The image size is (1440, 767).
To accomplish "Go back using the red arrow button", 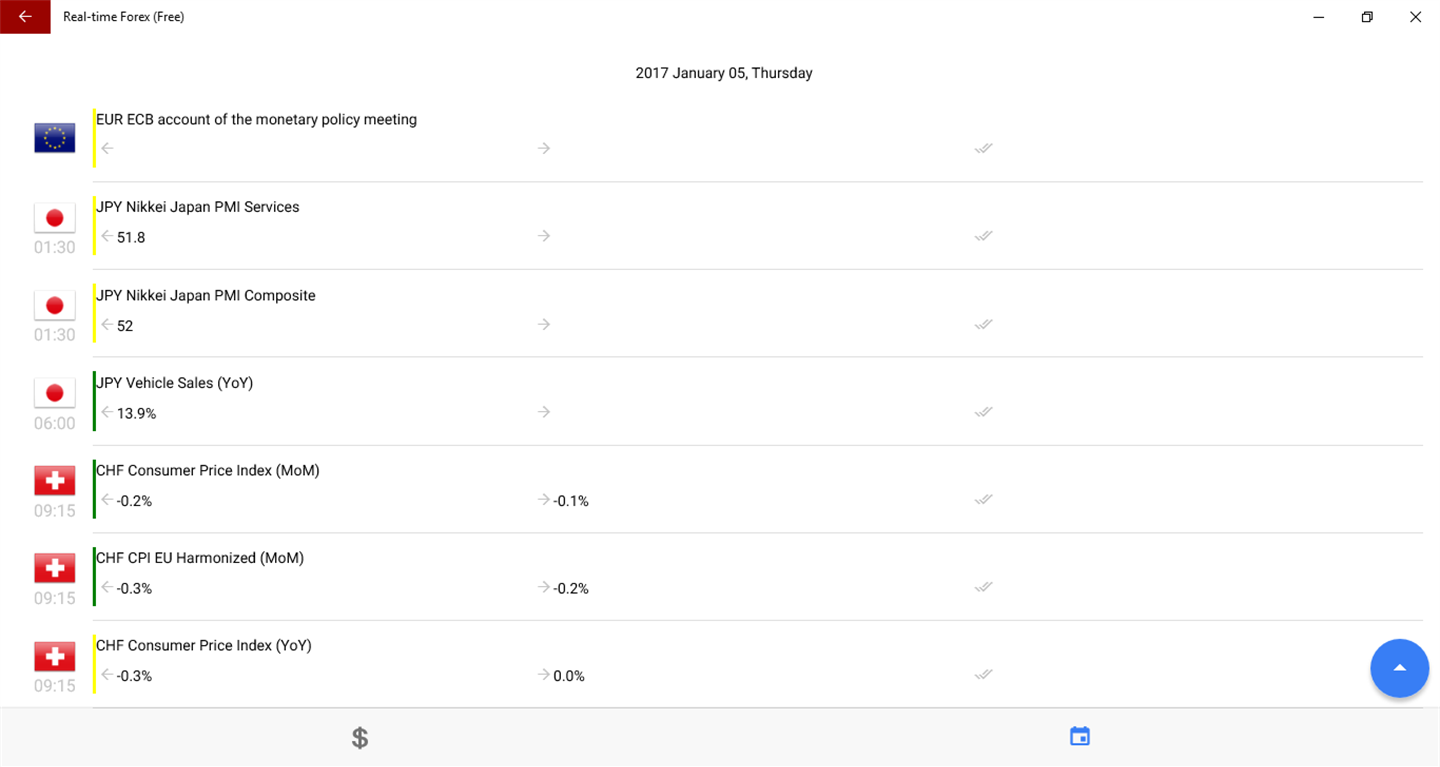I will coord(25,17).
